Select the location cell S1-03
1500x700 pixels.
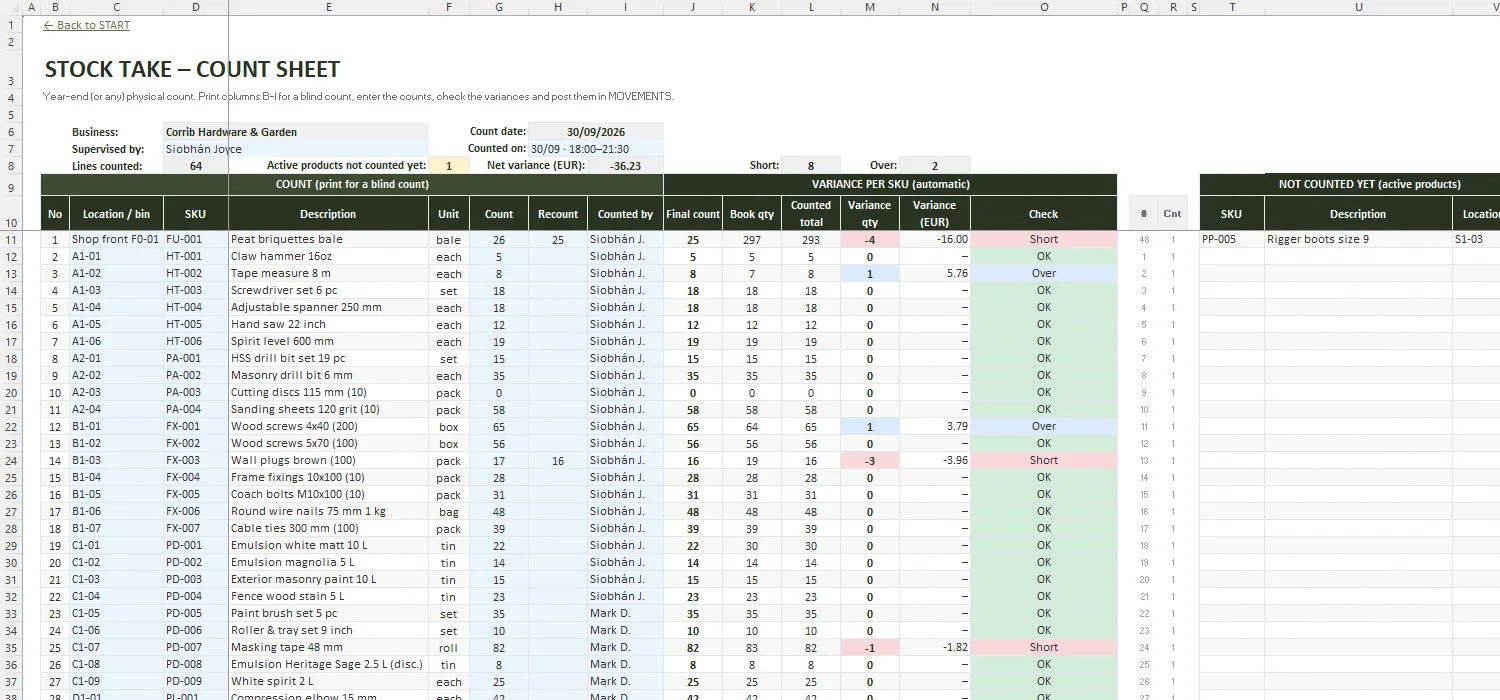pyautogui.click(x=1476, y=240)
